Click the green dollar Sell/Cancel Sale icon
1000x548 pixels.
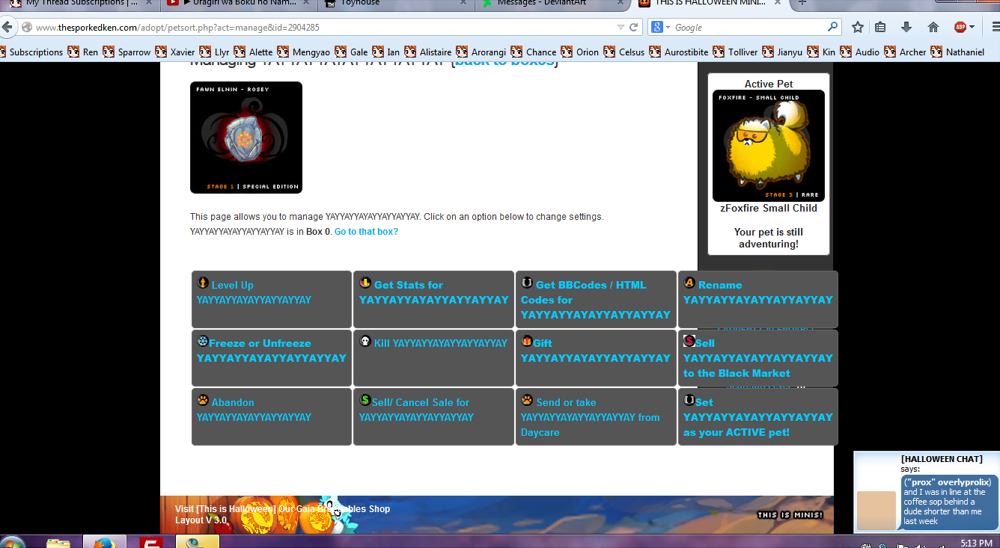tap(365, 401)
